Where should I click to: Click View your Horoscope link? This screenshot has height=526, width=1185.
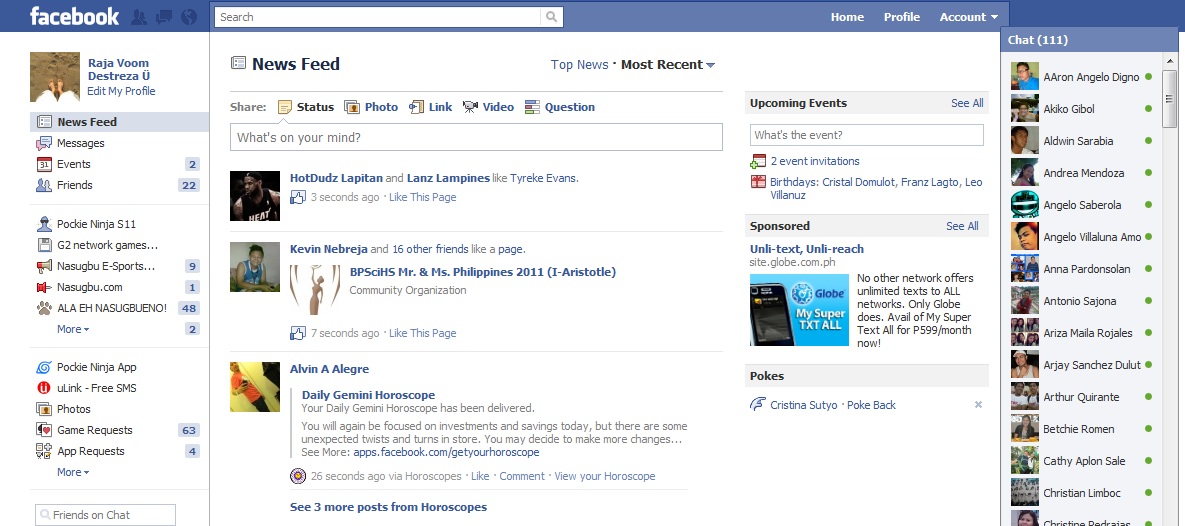pyautogui.click(x=605, y=476)
